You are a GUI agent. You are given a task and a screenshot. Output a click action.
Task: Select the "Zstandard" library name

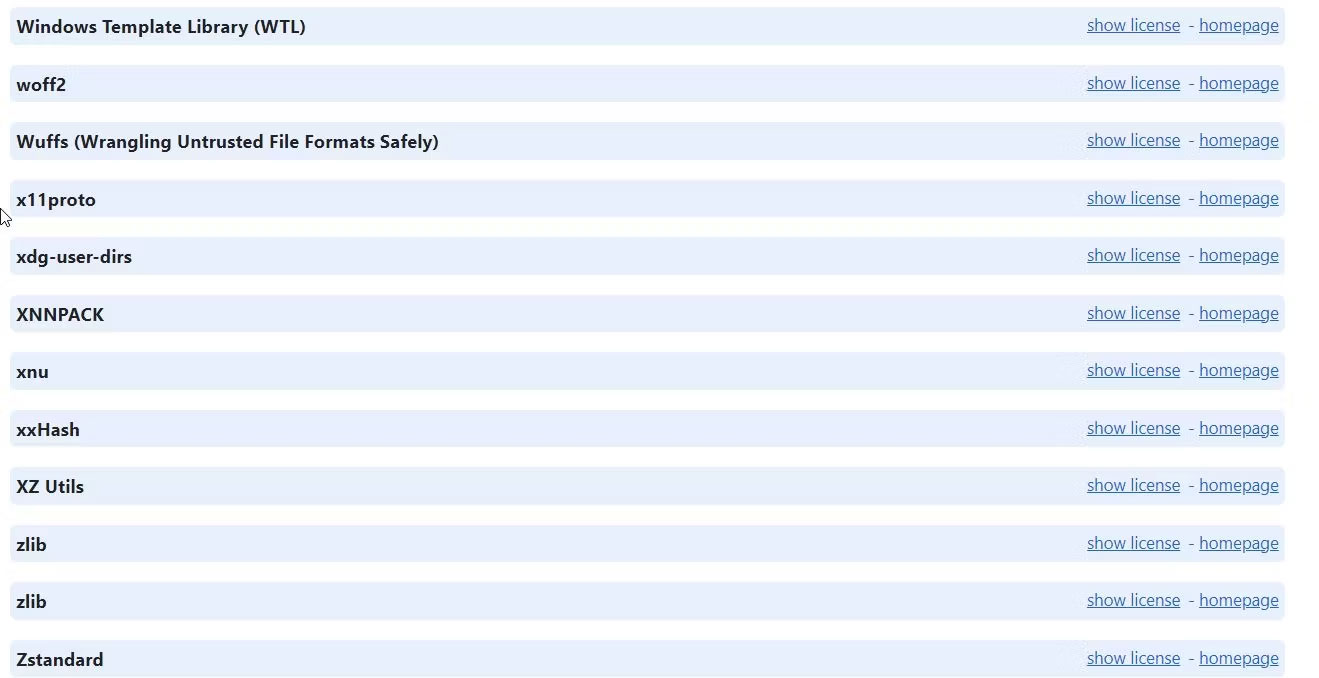(x=60, y=660)
